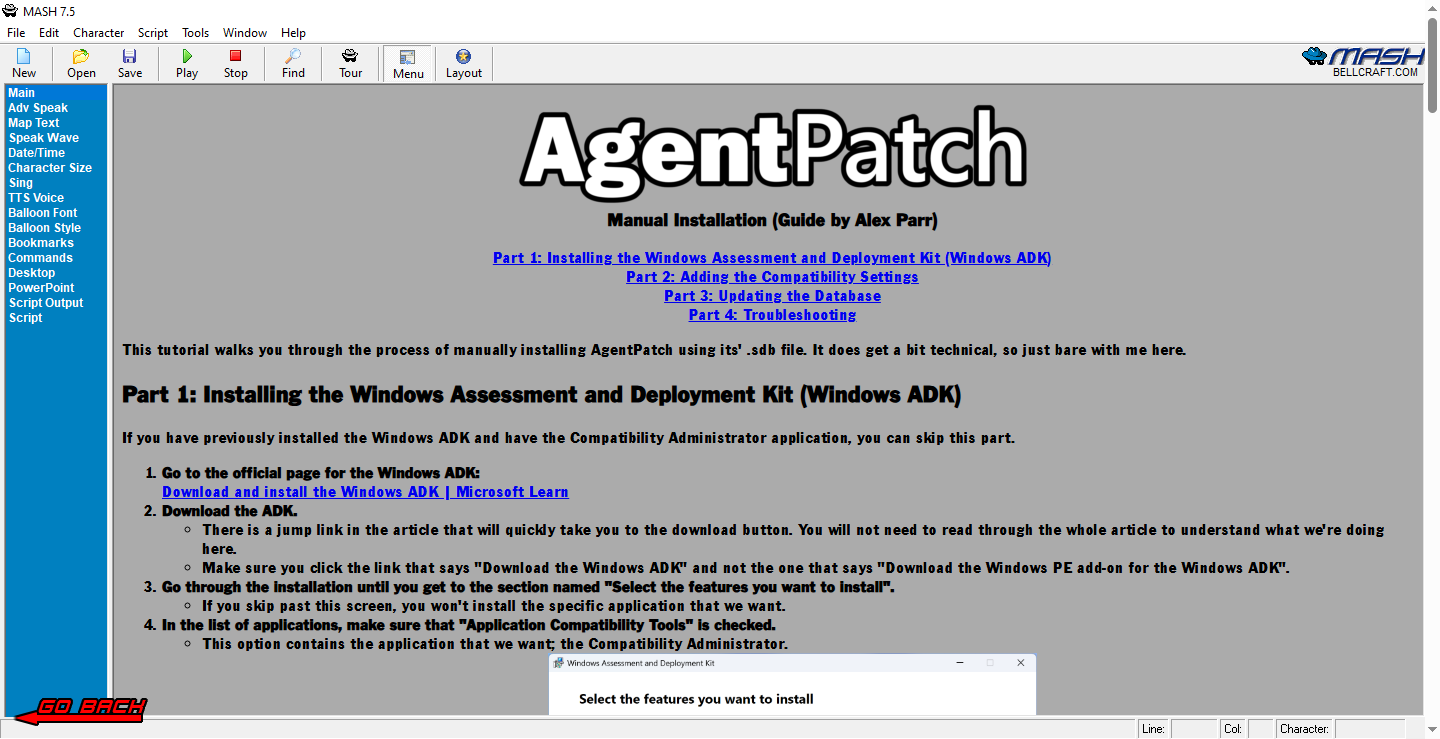Click the New script toolbar icon

pos(24,63)
